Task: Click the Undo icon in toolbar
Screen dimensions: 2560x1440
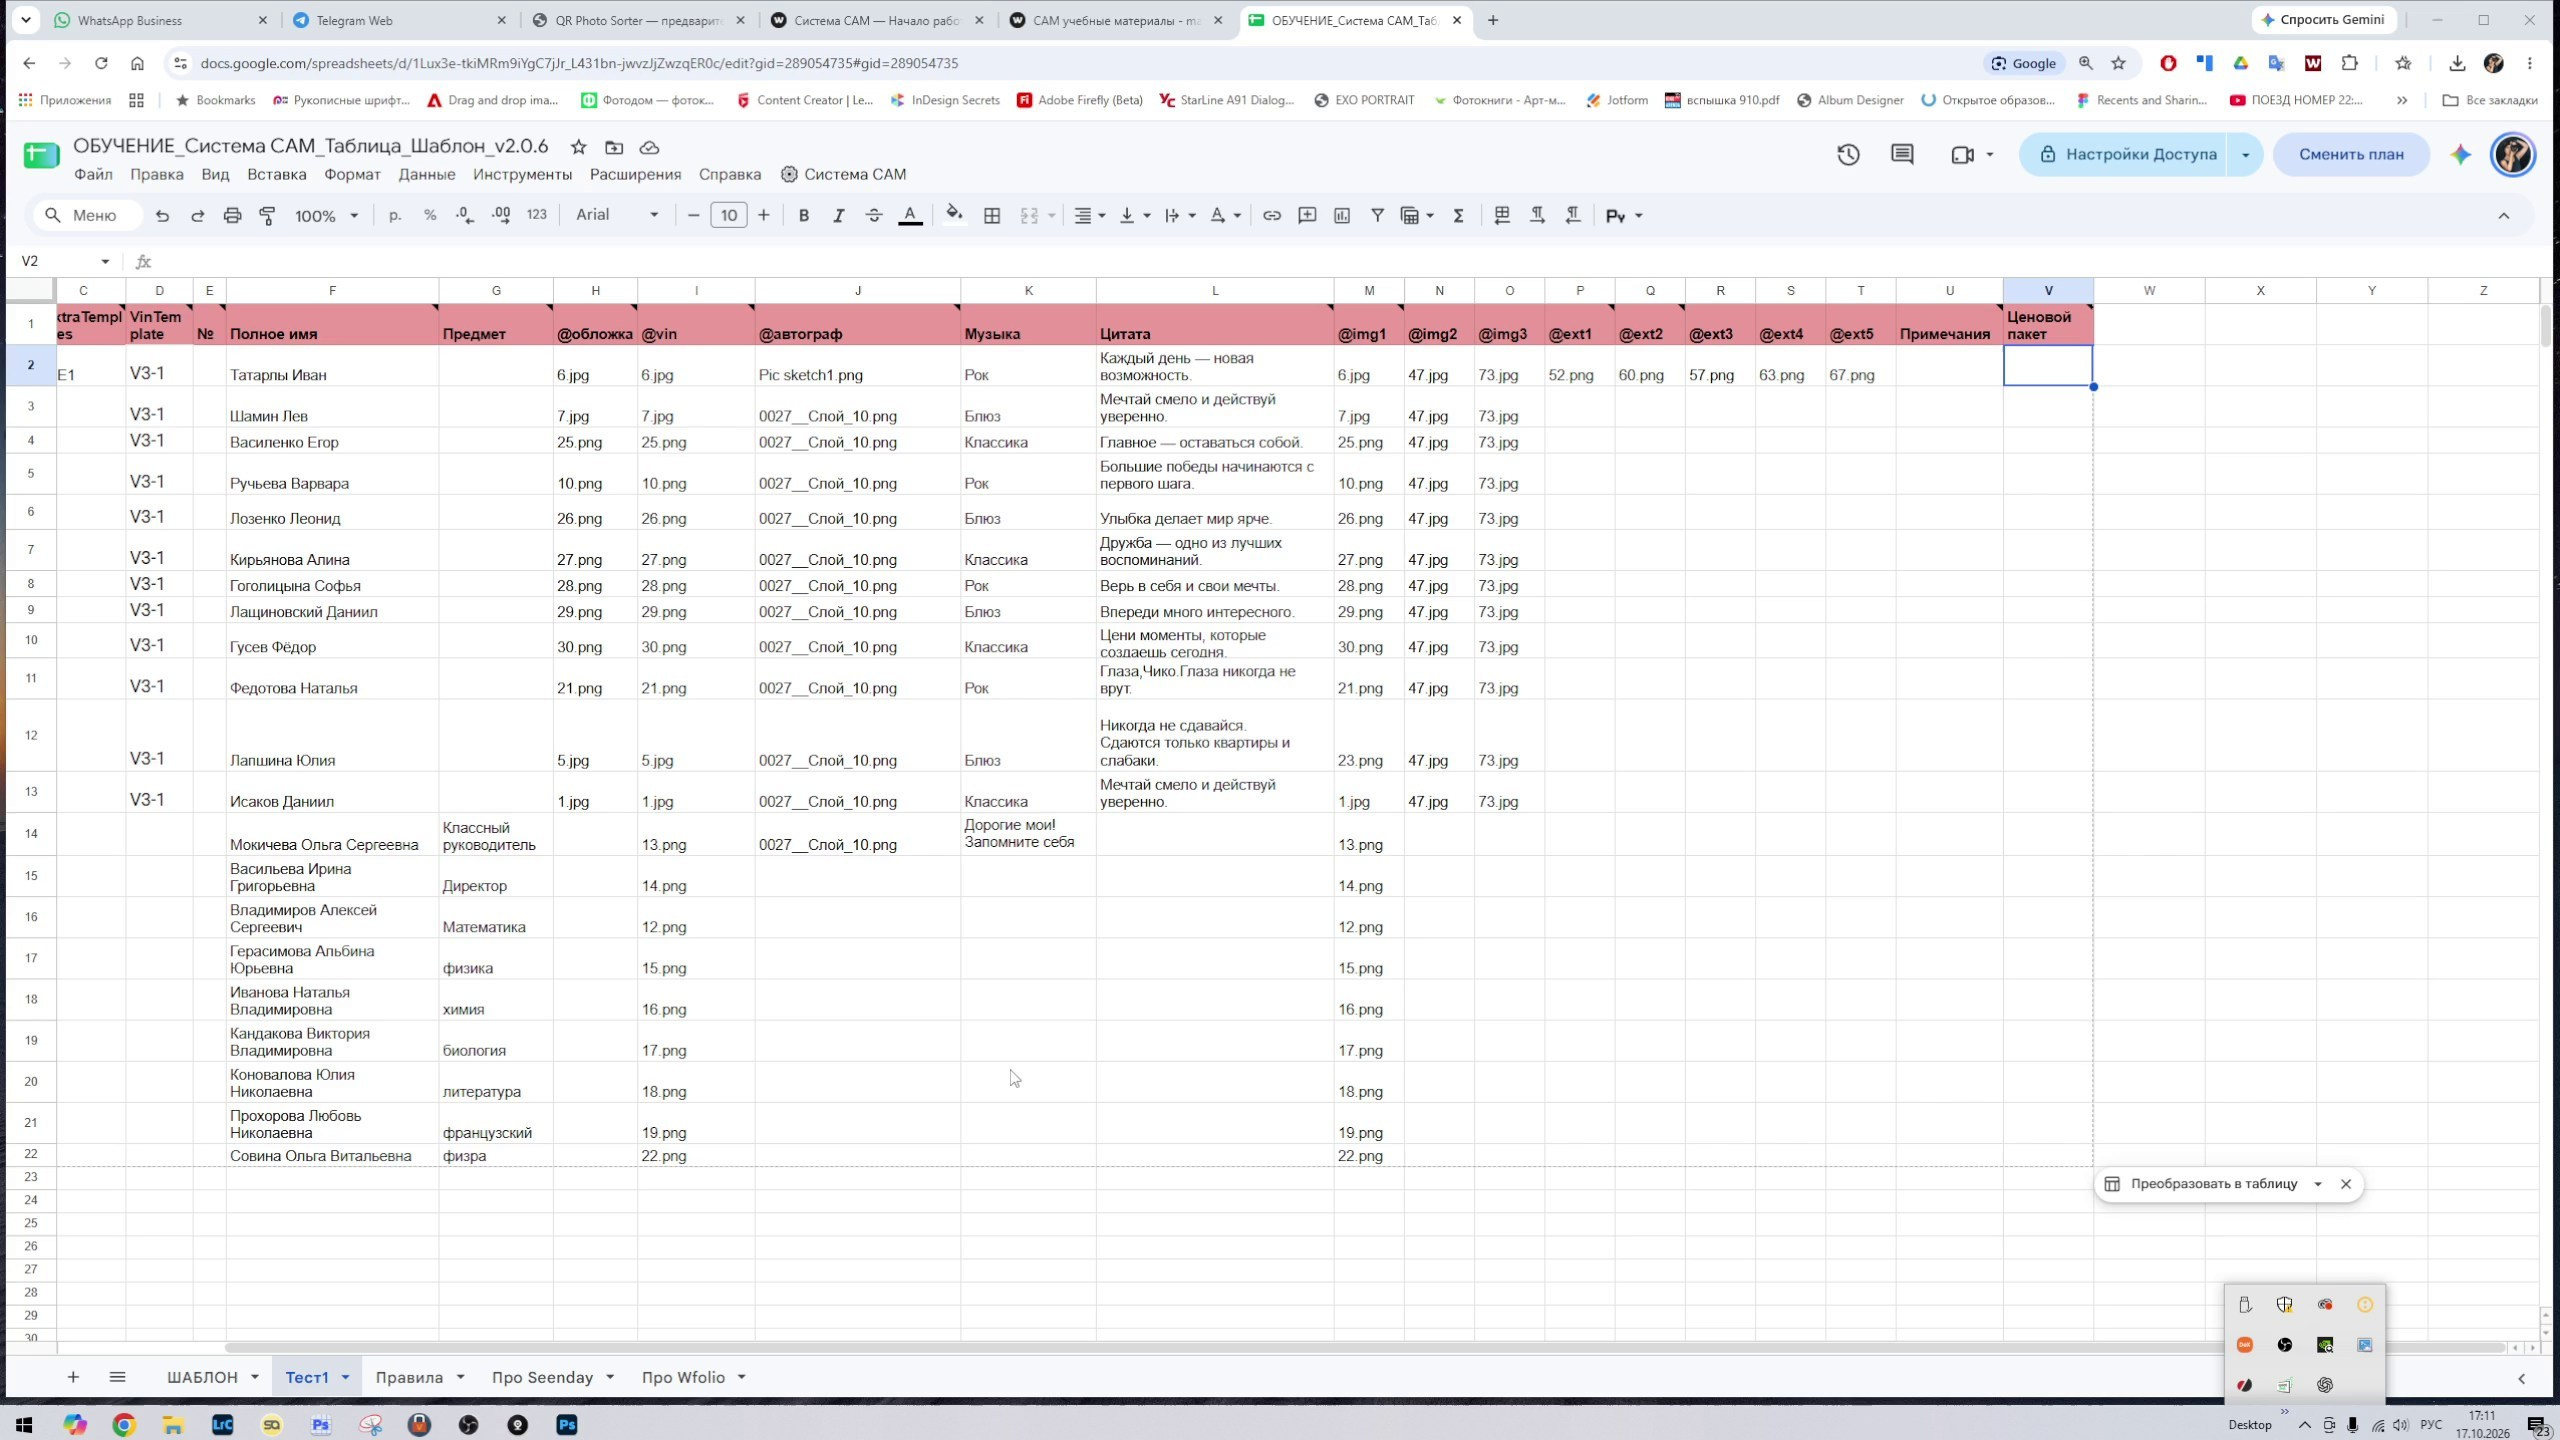Action: point(162,215)
